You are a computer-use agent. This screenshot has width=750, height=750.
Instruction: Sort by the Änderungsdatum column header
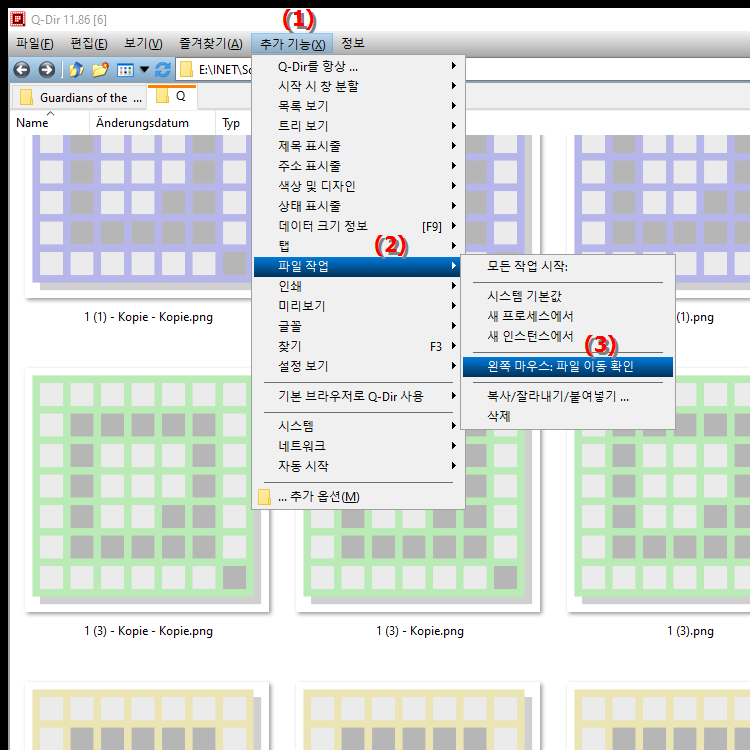(x=152, y=123)
